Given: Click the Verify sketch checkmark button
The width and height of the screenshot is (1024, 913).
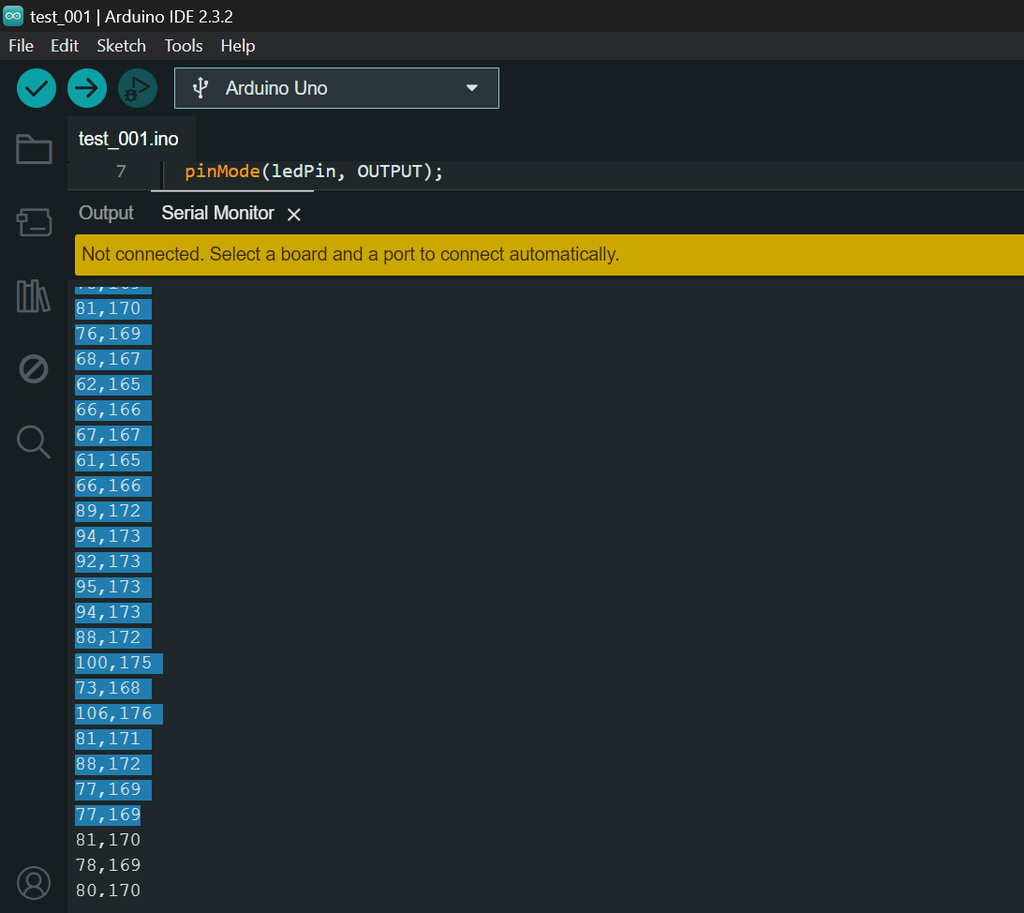Looking at the screenshot, I should 36,88.
